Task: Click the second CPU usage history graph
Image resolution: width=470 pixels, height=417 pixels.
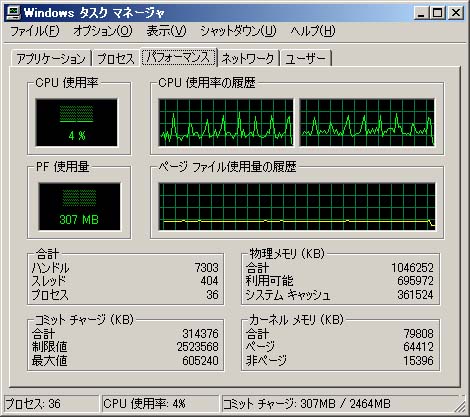Action: (x=367, y=122)
